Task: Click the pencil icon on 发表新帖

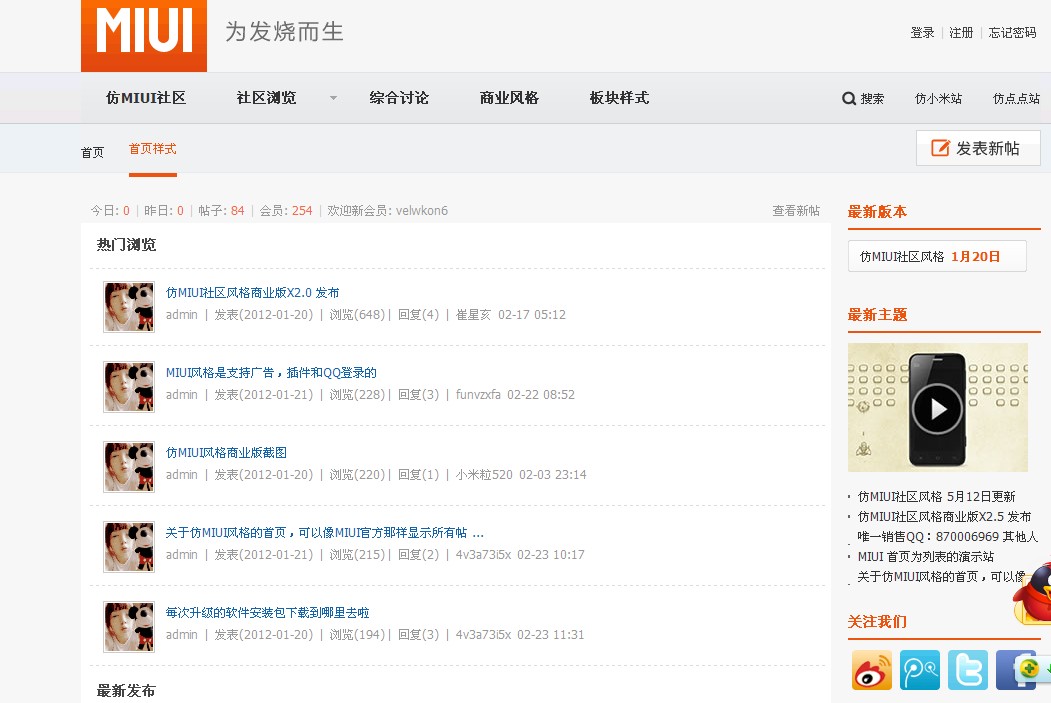Action: 940,147
